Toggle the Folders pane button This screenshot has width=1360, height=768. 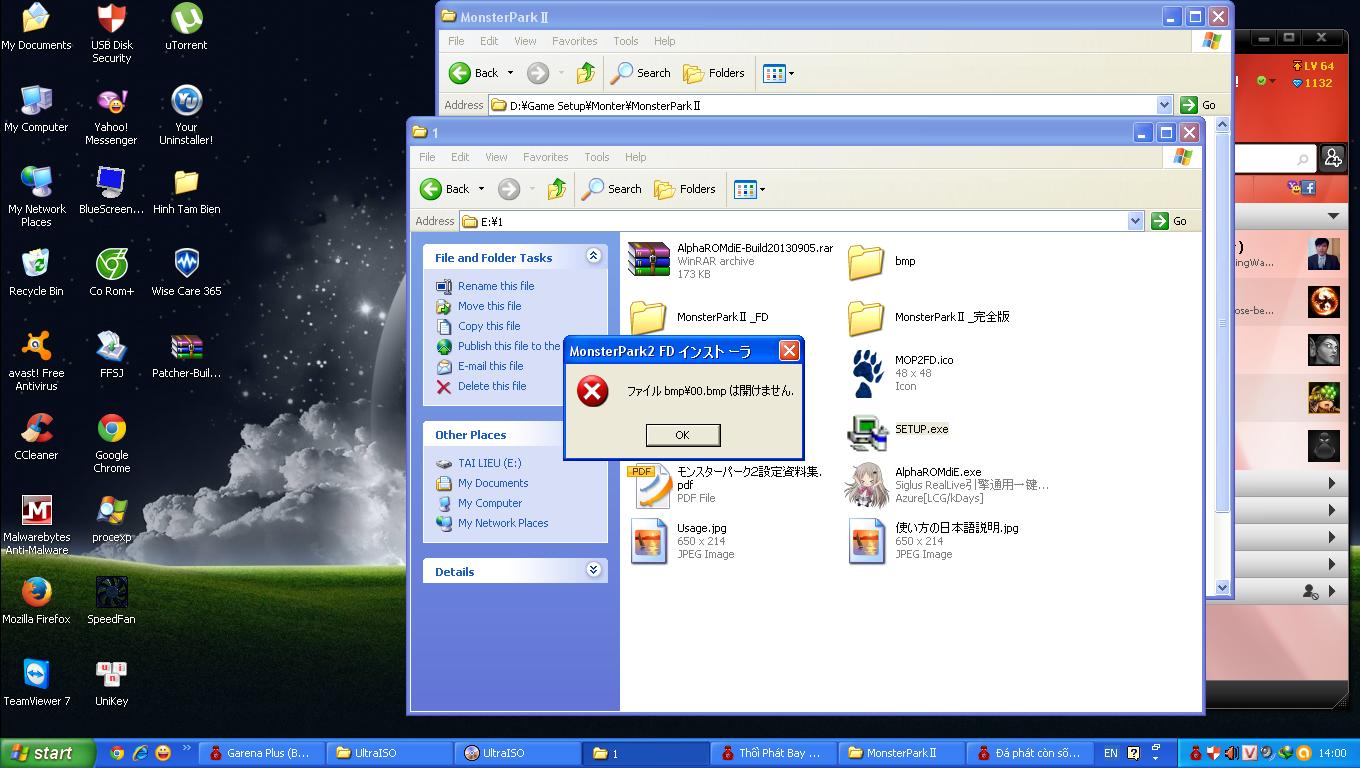[x=686, y=189]
